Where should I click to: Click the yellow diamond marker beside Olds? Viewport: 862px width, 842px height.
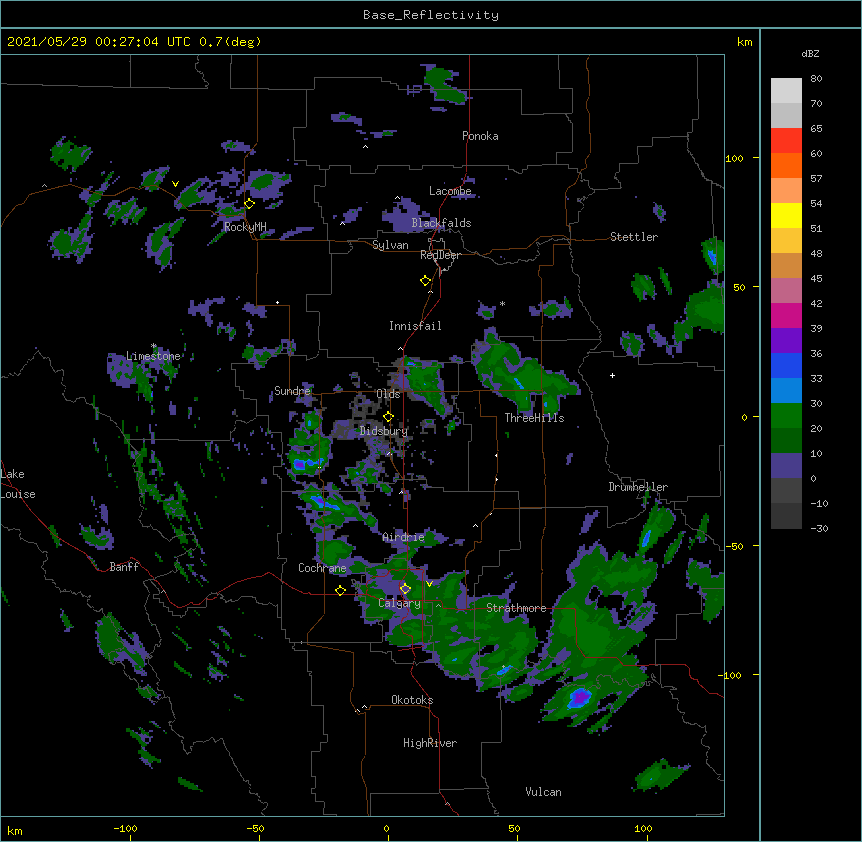click(x=388, y=417)
